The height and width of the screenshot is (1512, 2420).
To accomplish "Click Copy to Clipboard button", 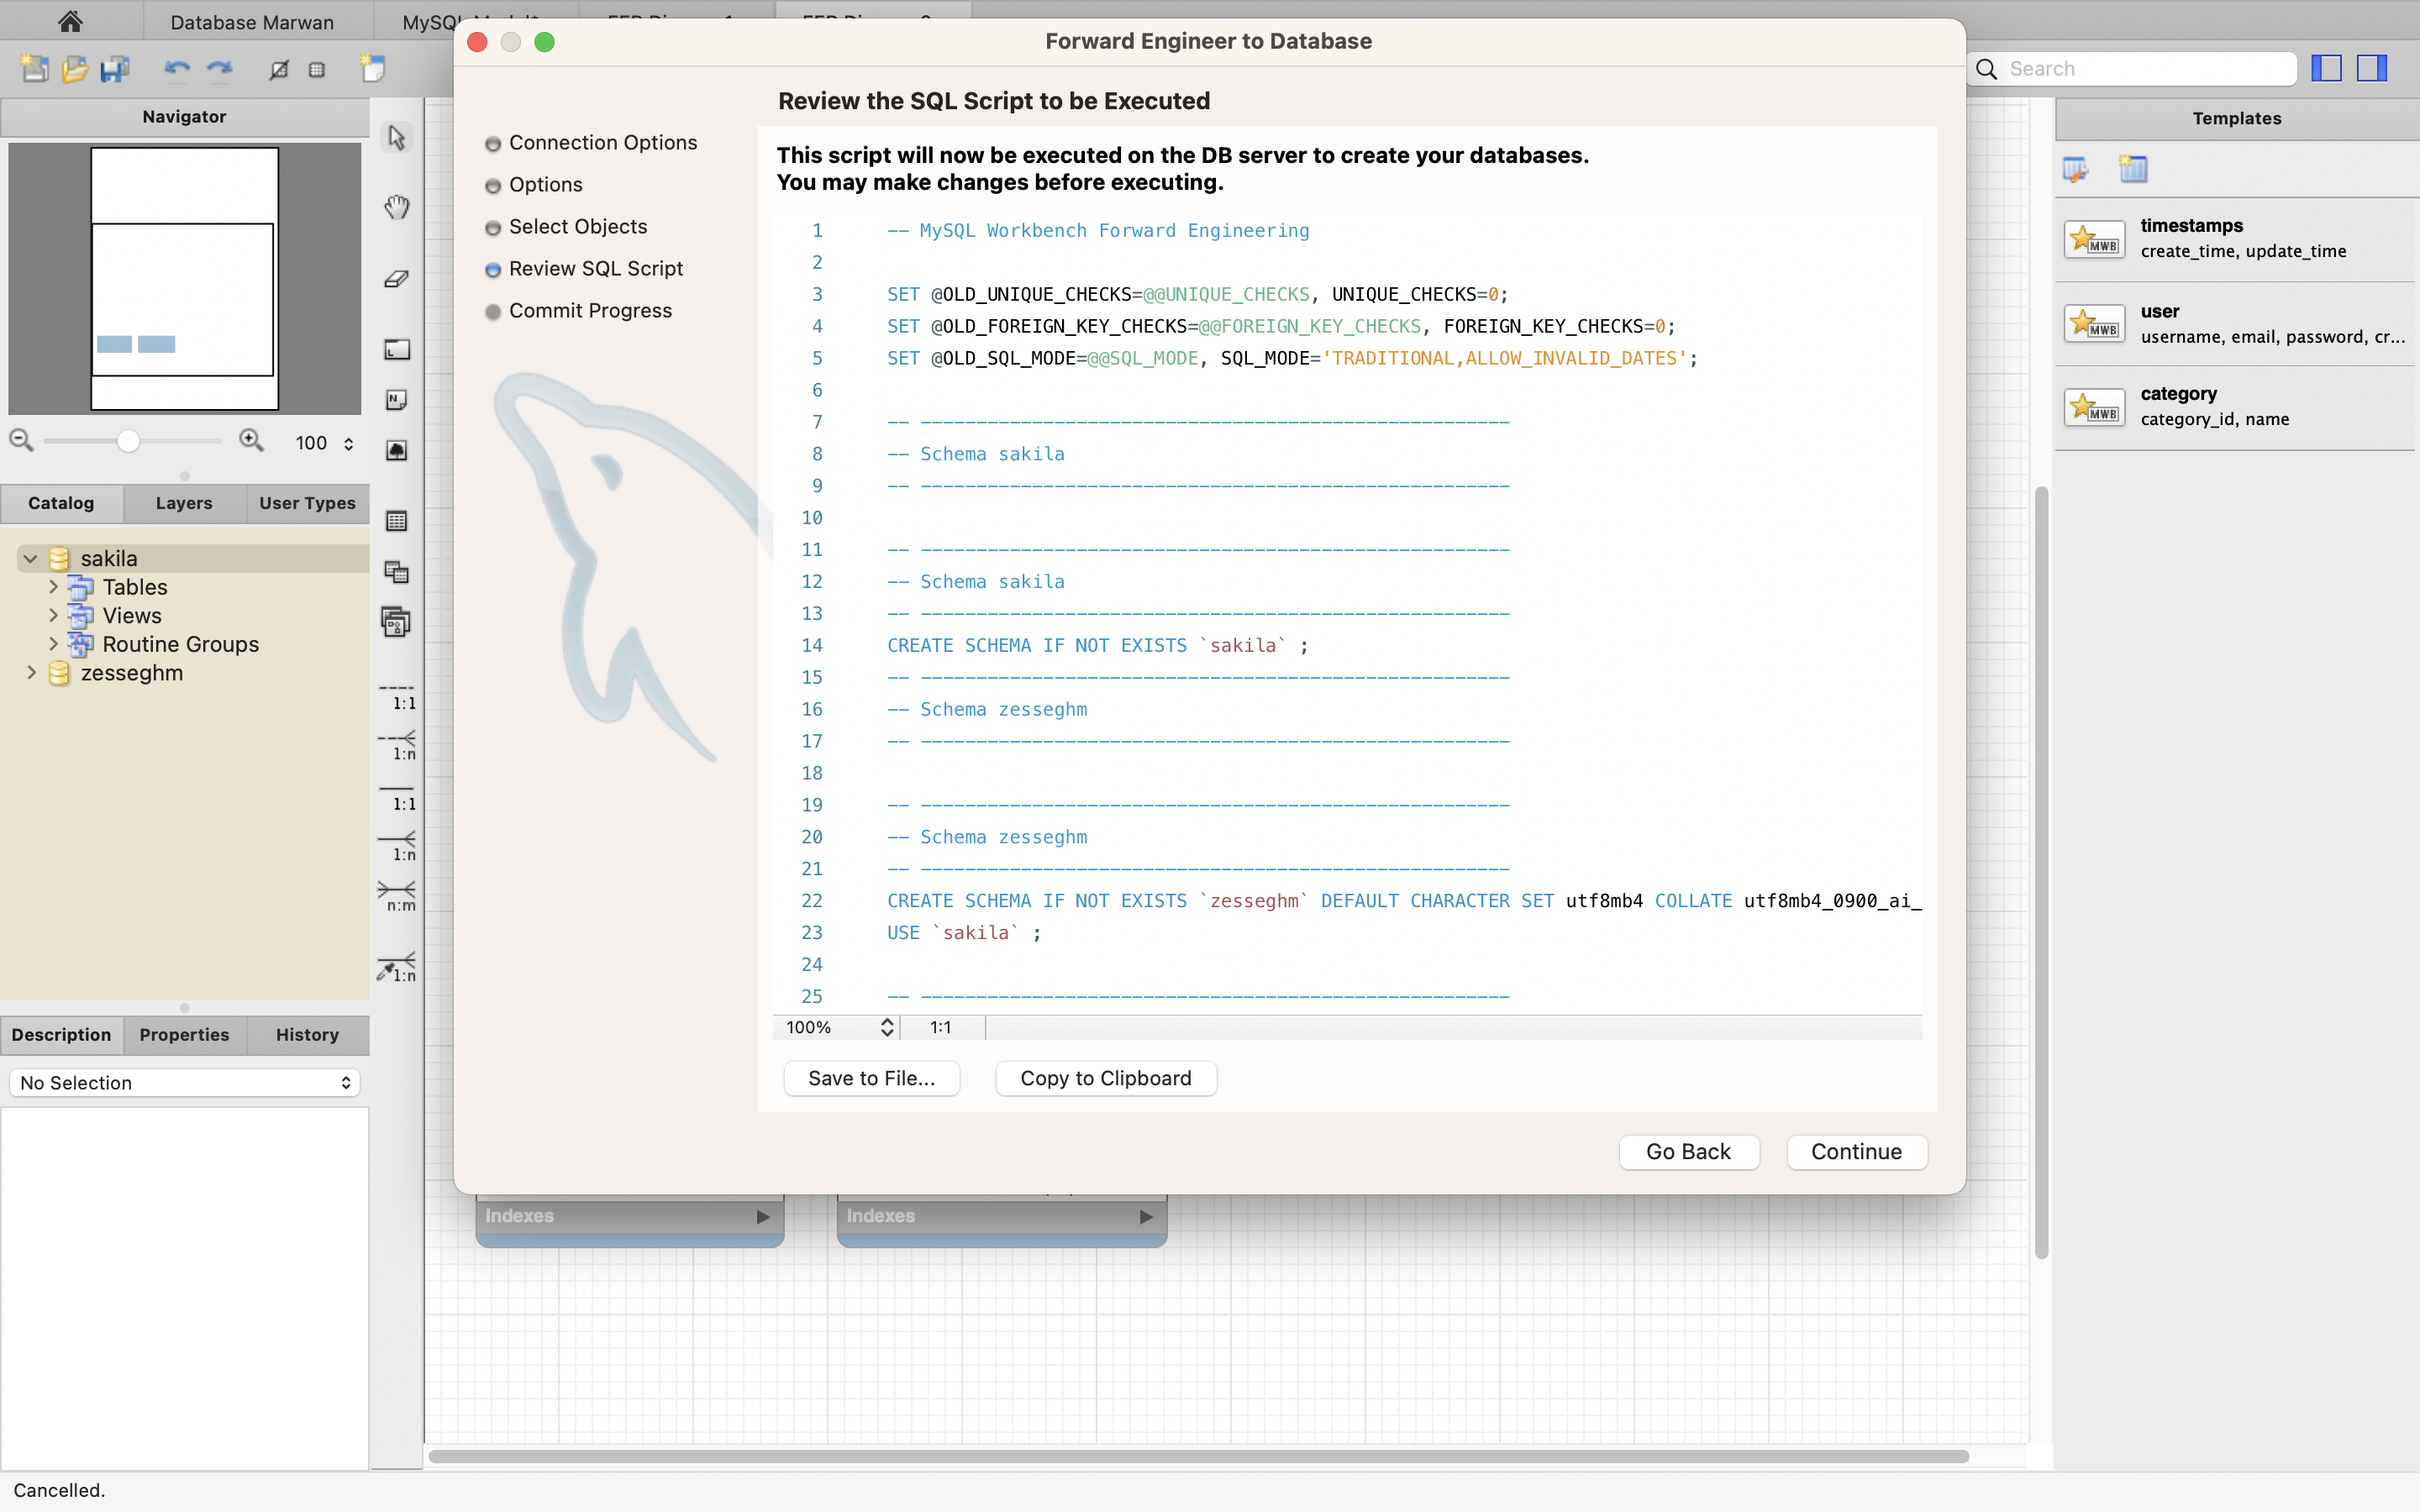I will coord(1105,1078).
